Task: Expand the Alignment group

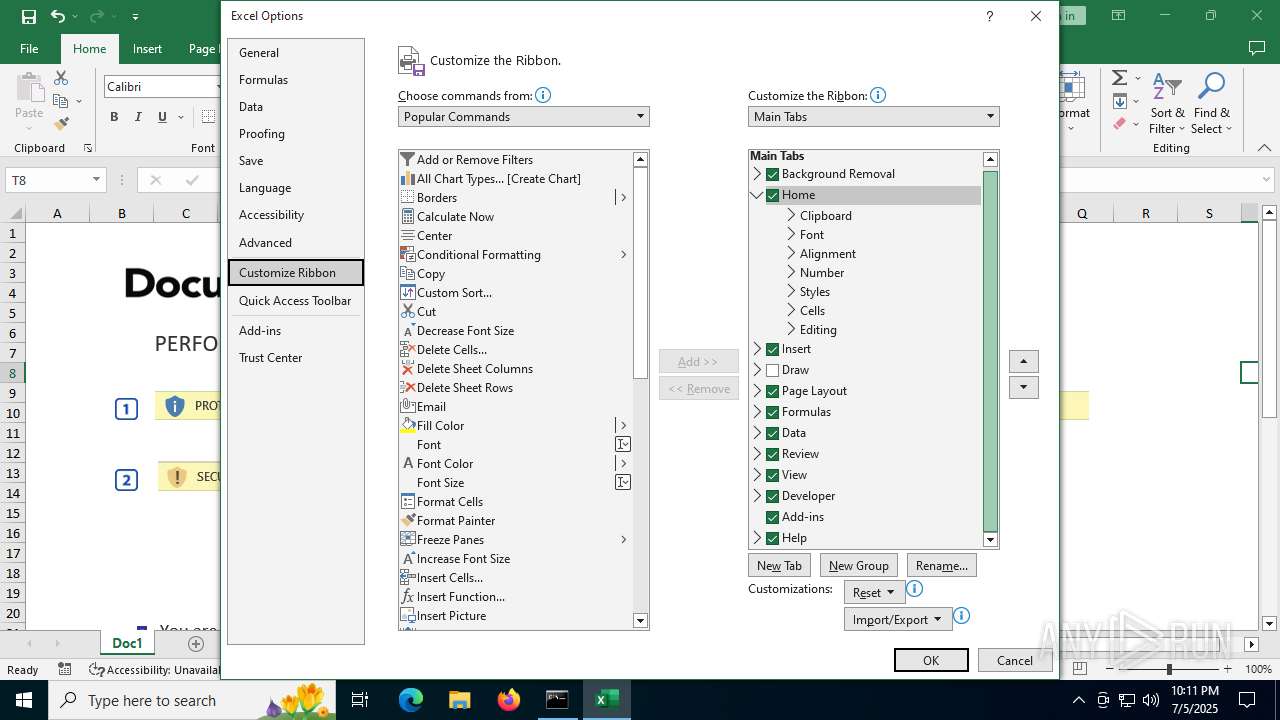Action: (791, 253)
